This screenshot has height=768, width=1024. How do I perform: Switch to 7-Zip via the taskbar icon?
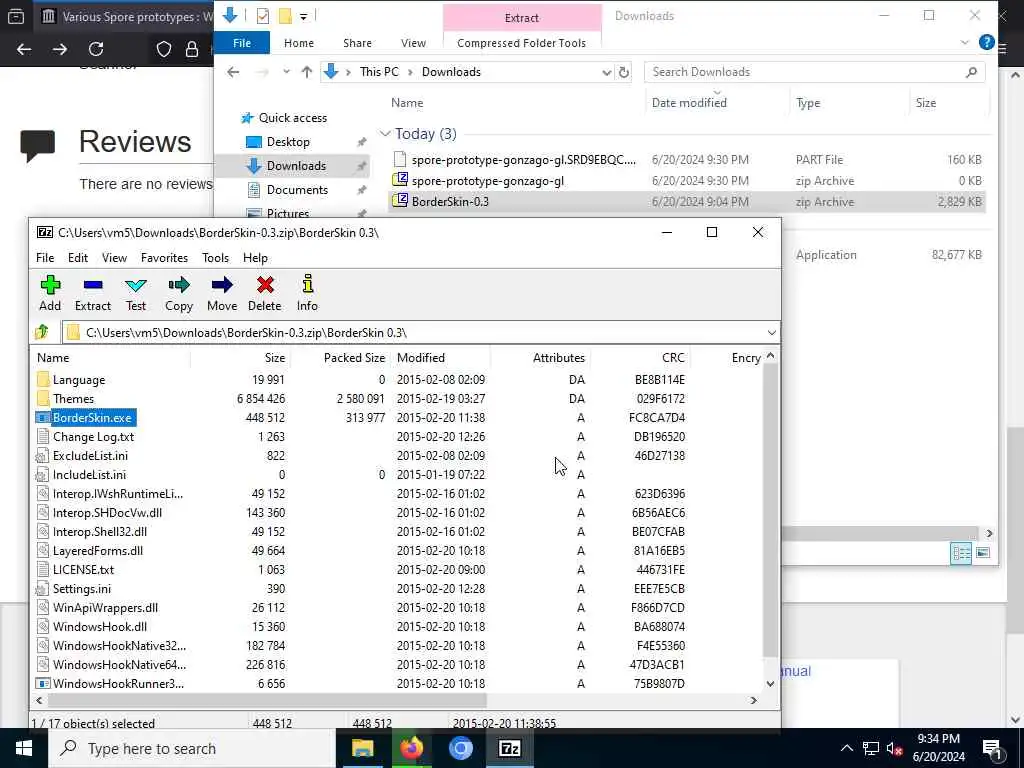[509, 748]
